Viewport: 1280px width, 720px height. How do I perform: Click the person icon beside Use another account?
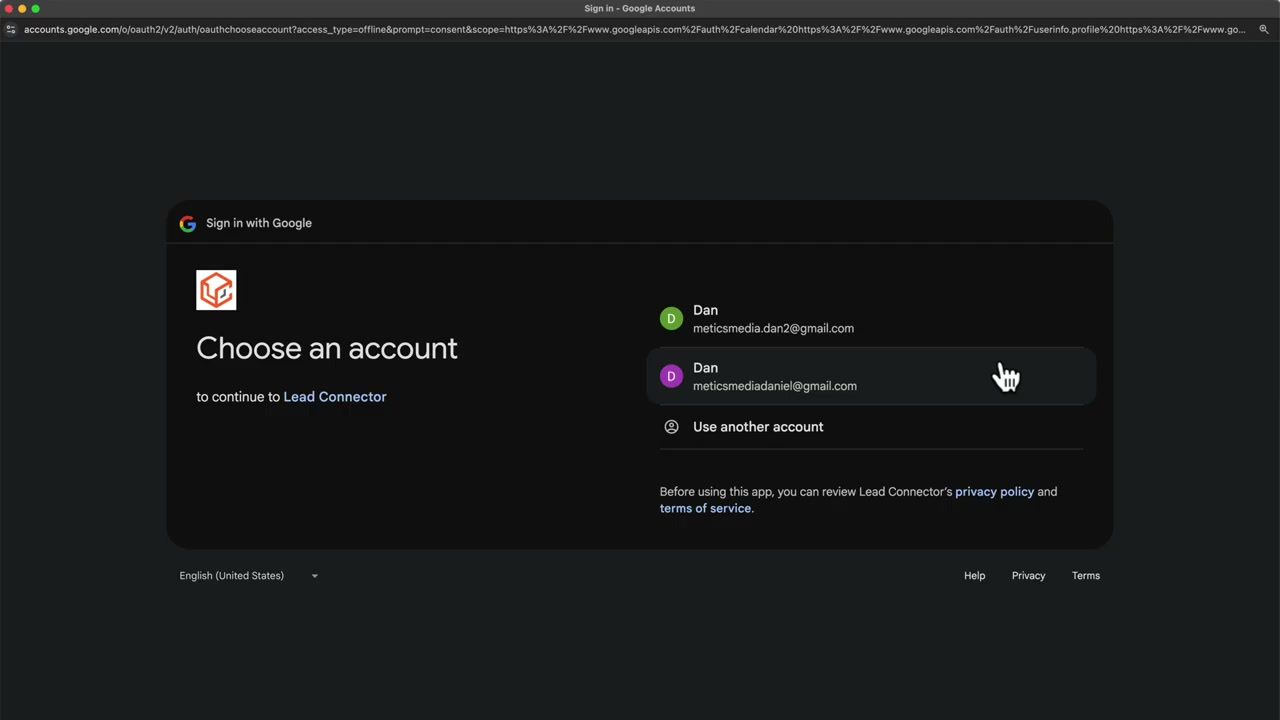(671, 427)
